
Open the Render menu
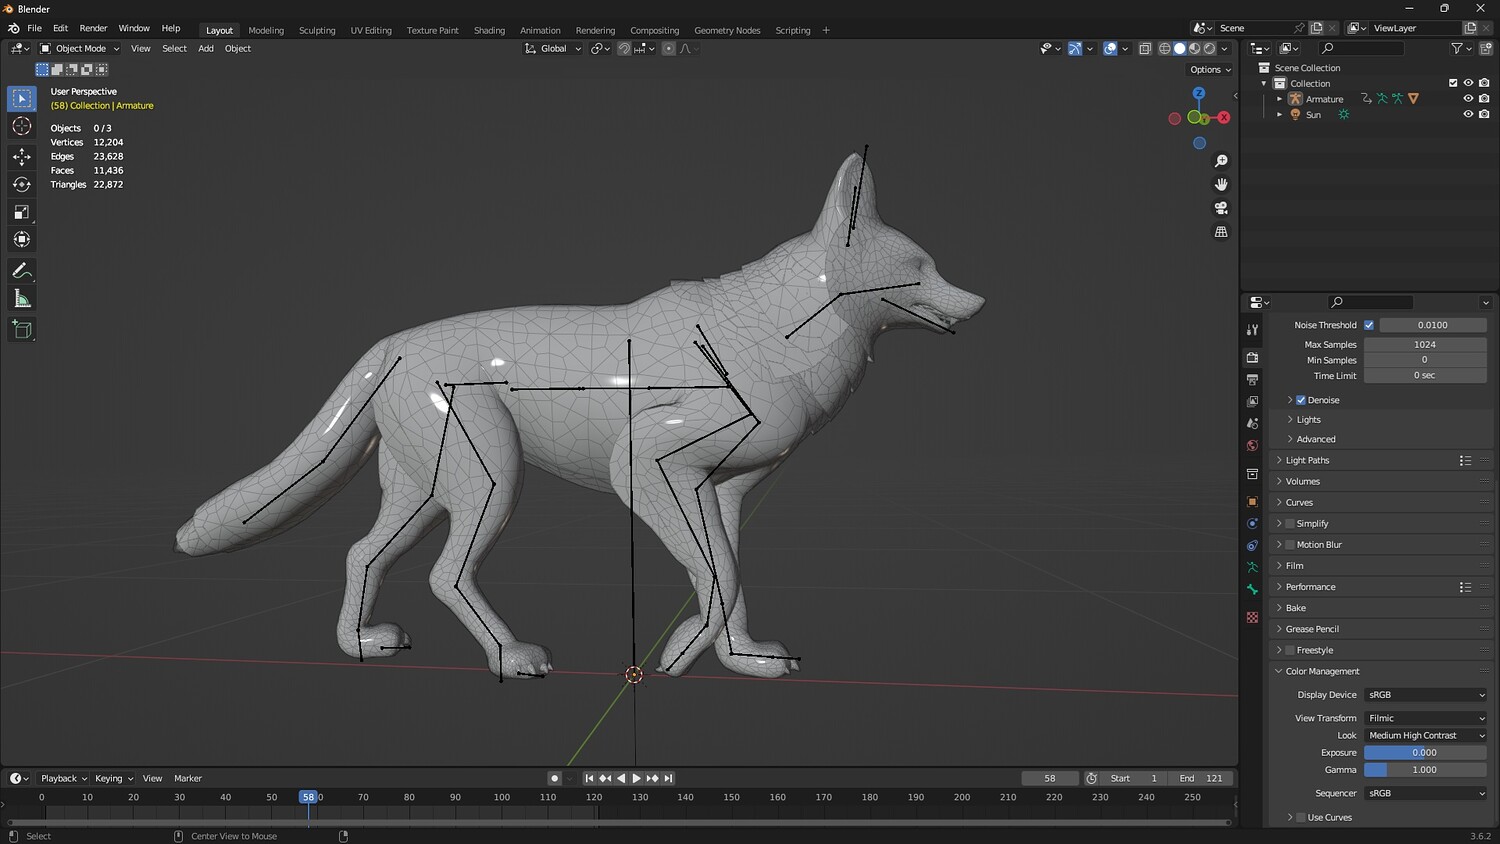pos(93,28)
